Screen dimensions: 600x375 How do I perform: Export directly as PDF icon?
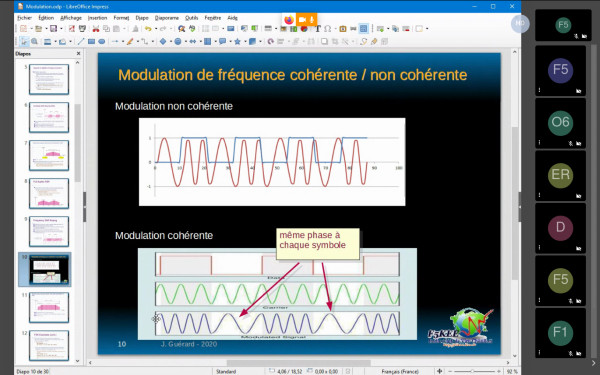click(72, 29)
